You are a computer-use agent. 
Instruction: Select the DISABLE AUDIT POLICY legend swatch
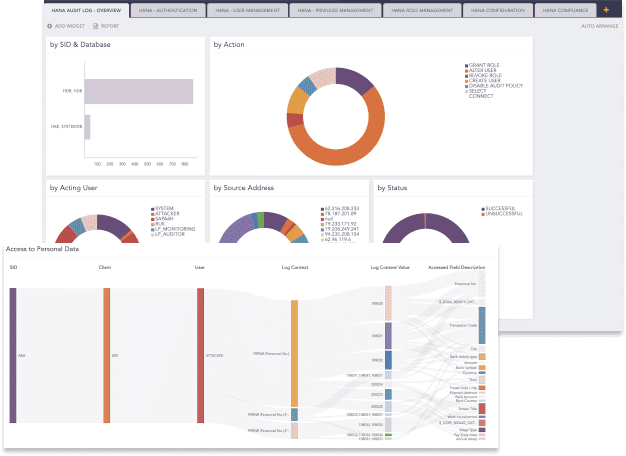[x=466, y=86]
